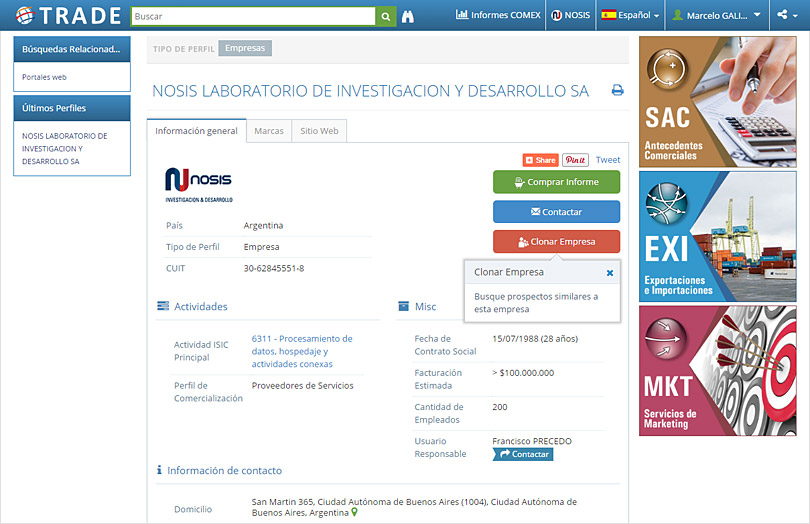Open the EXI Exportaciones e Importaciones banner
Screen dimensions: 810x524
tap(718, 237)
